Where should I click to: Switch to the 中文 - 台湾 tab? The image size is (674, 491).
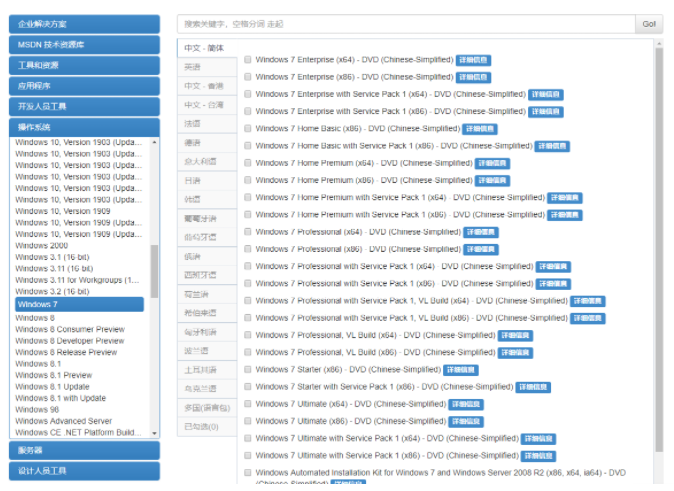click(x=207, y=105)
